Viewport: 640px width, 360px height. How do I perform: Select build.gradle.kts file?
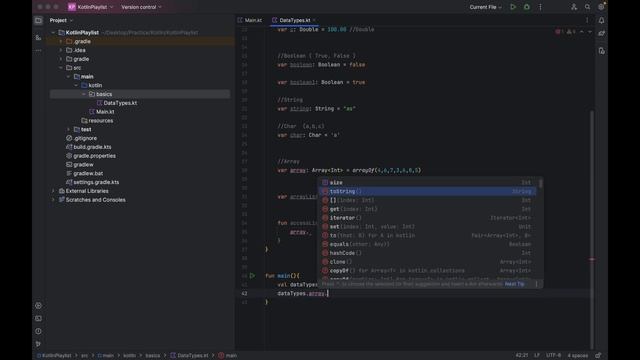tap(92, 147)
